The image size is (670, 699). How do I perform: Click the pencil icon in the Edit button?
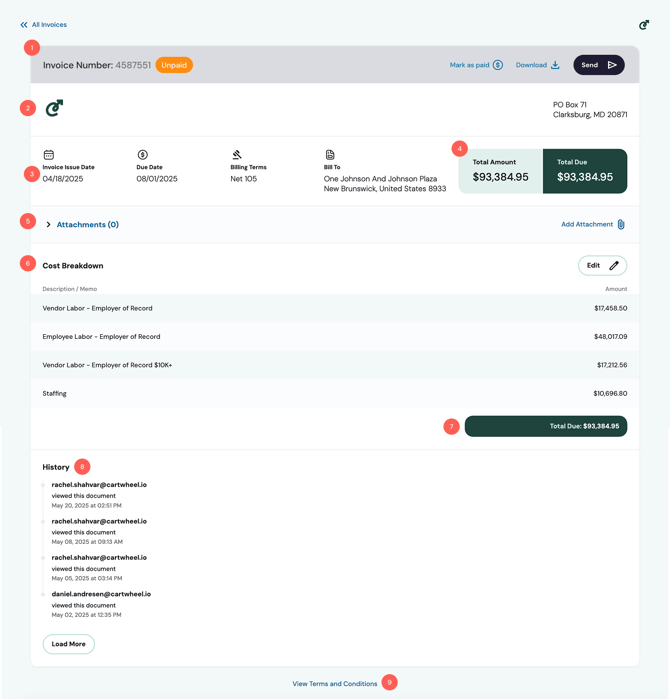click(614, 265)
